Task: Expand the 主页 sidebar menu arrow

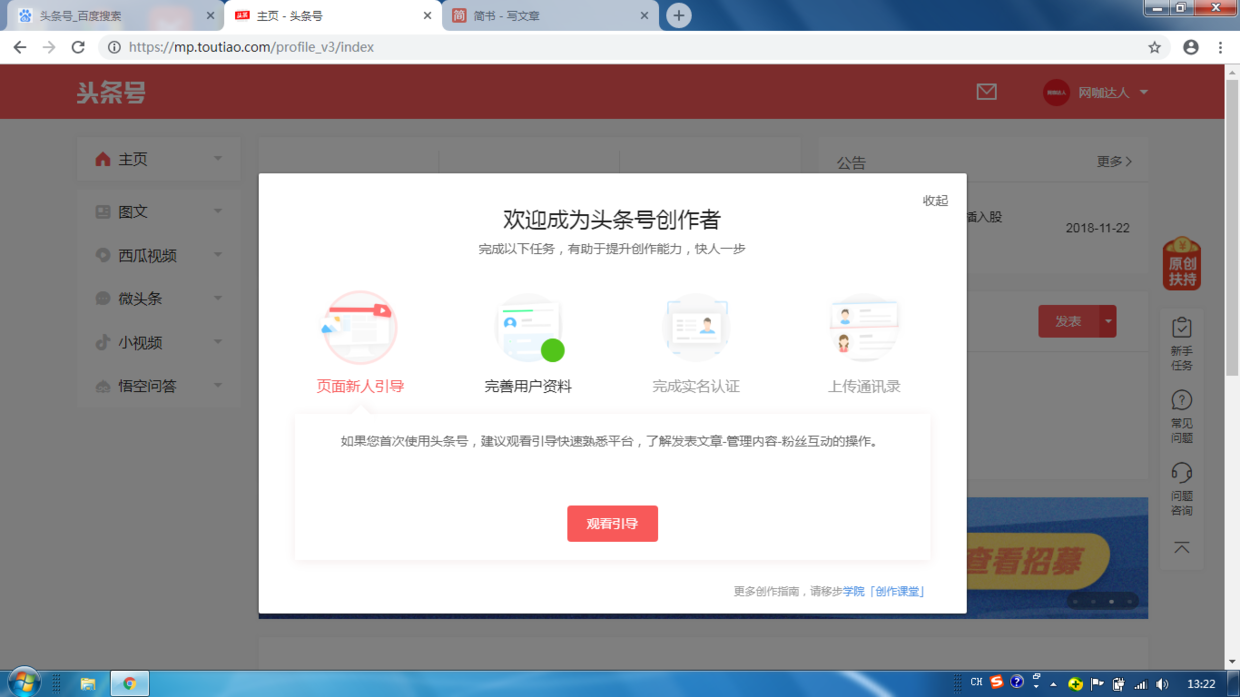Action: click(x=218, y=159)
